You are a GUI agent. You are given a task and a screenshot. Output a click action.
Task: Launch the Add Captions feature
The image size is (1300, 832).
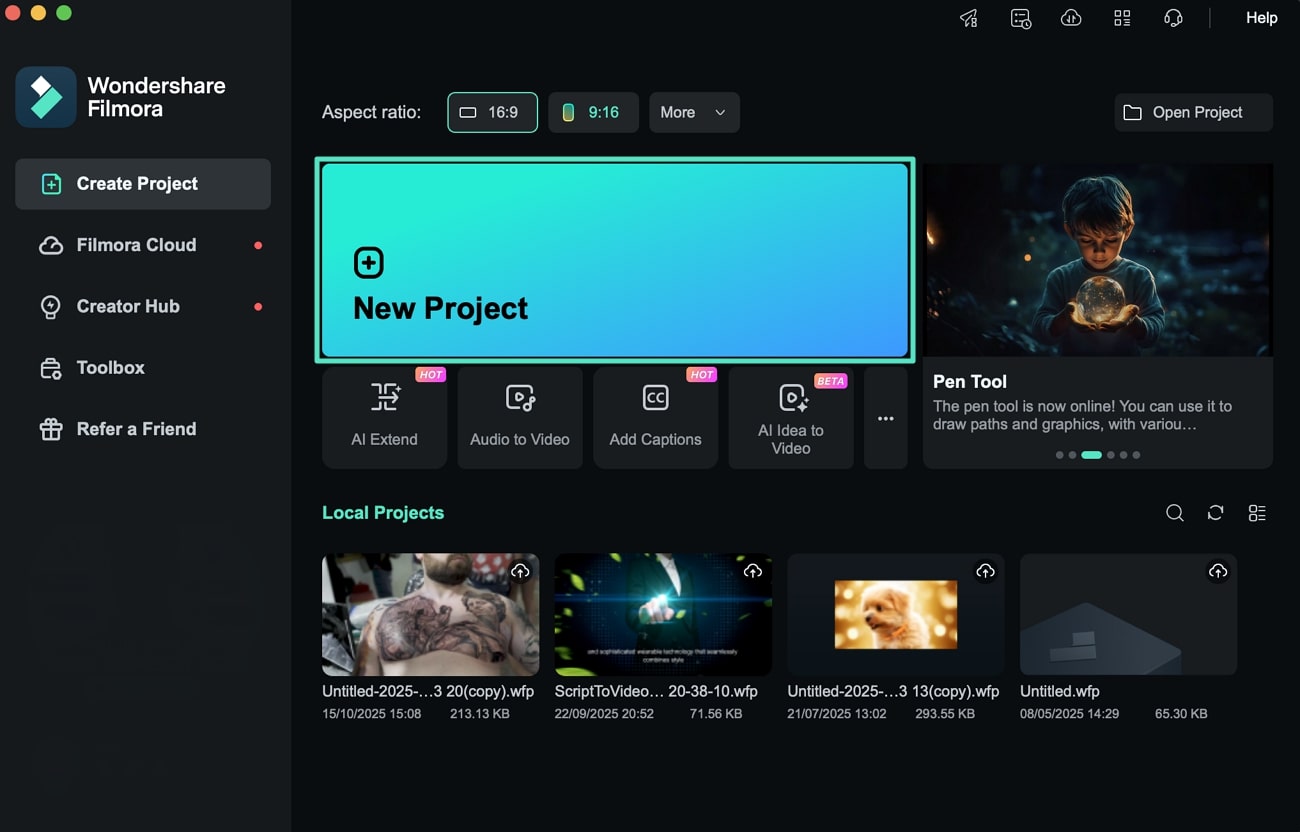655,417
